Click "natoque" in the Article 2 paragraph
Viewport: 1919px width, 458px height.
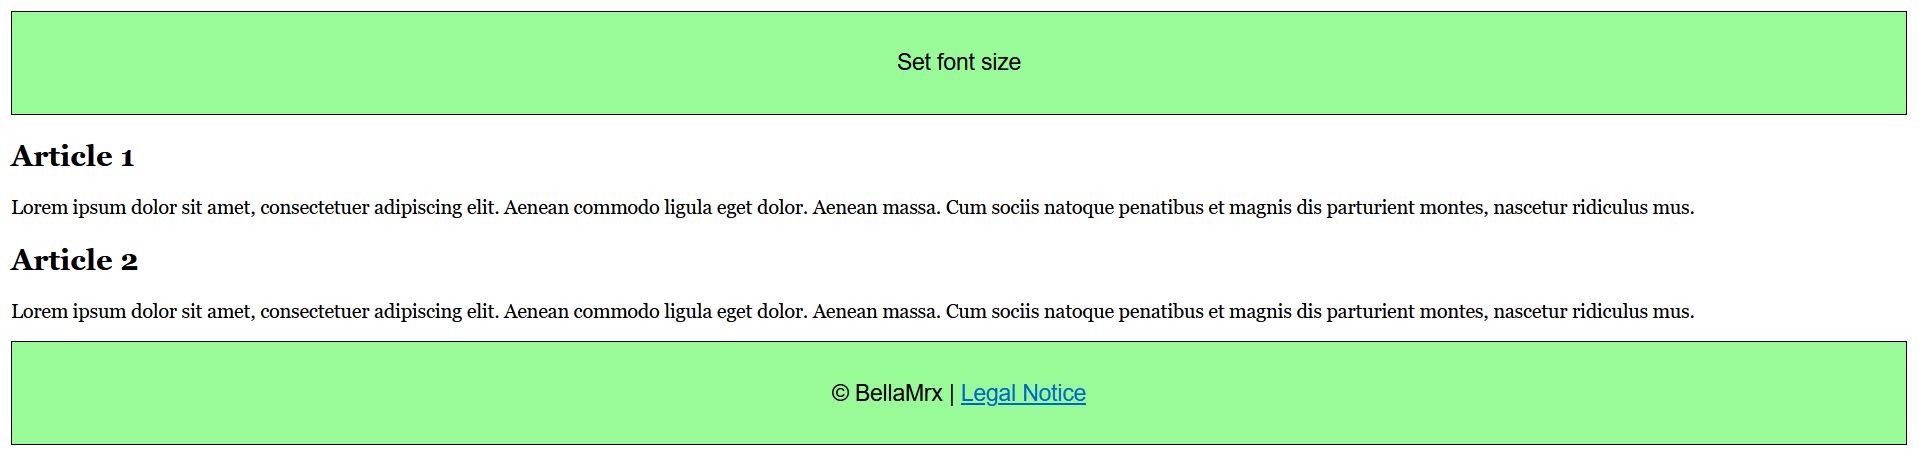click(1078, 312)
